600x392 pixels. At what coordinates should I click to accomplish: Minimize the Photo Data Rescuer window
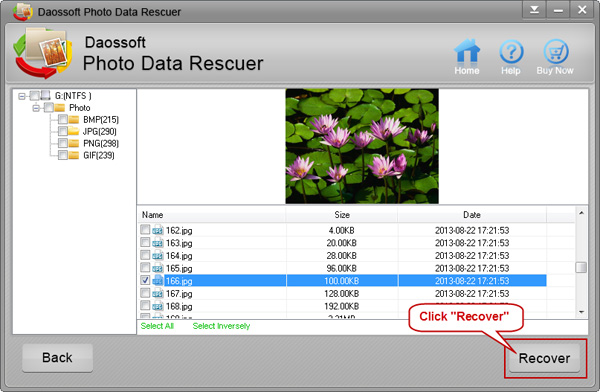coord(558,10)
